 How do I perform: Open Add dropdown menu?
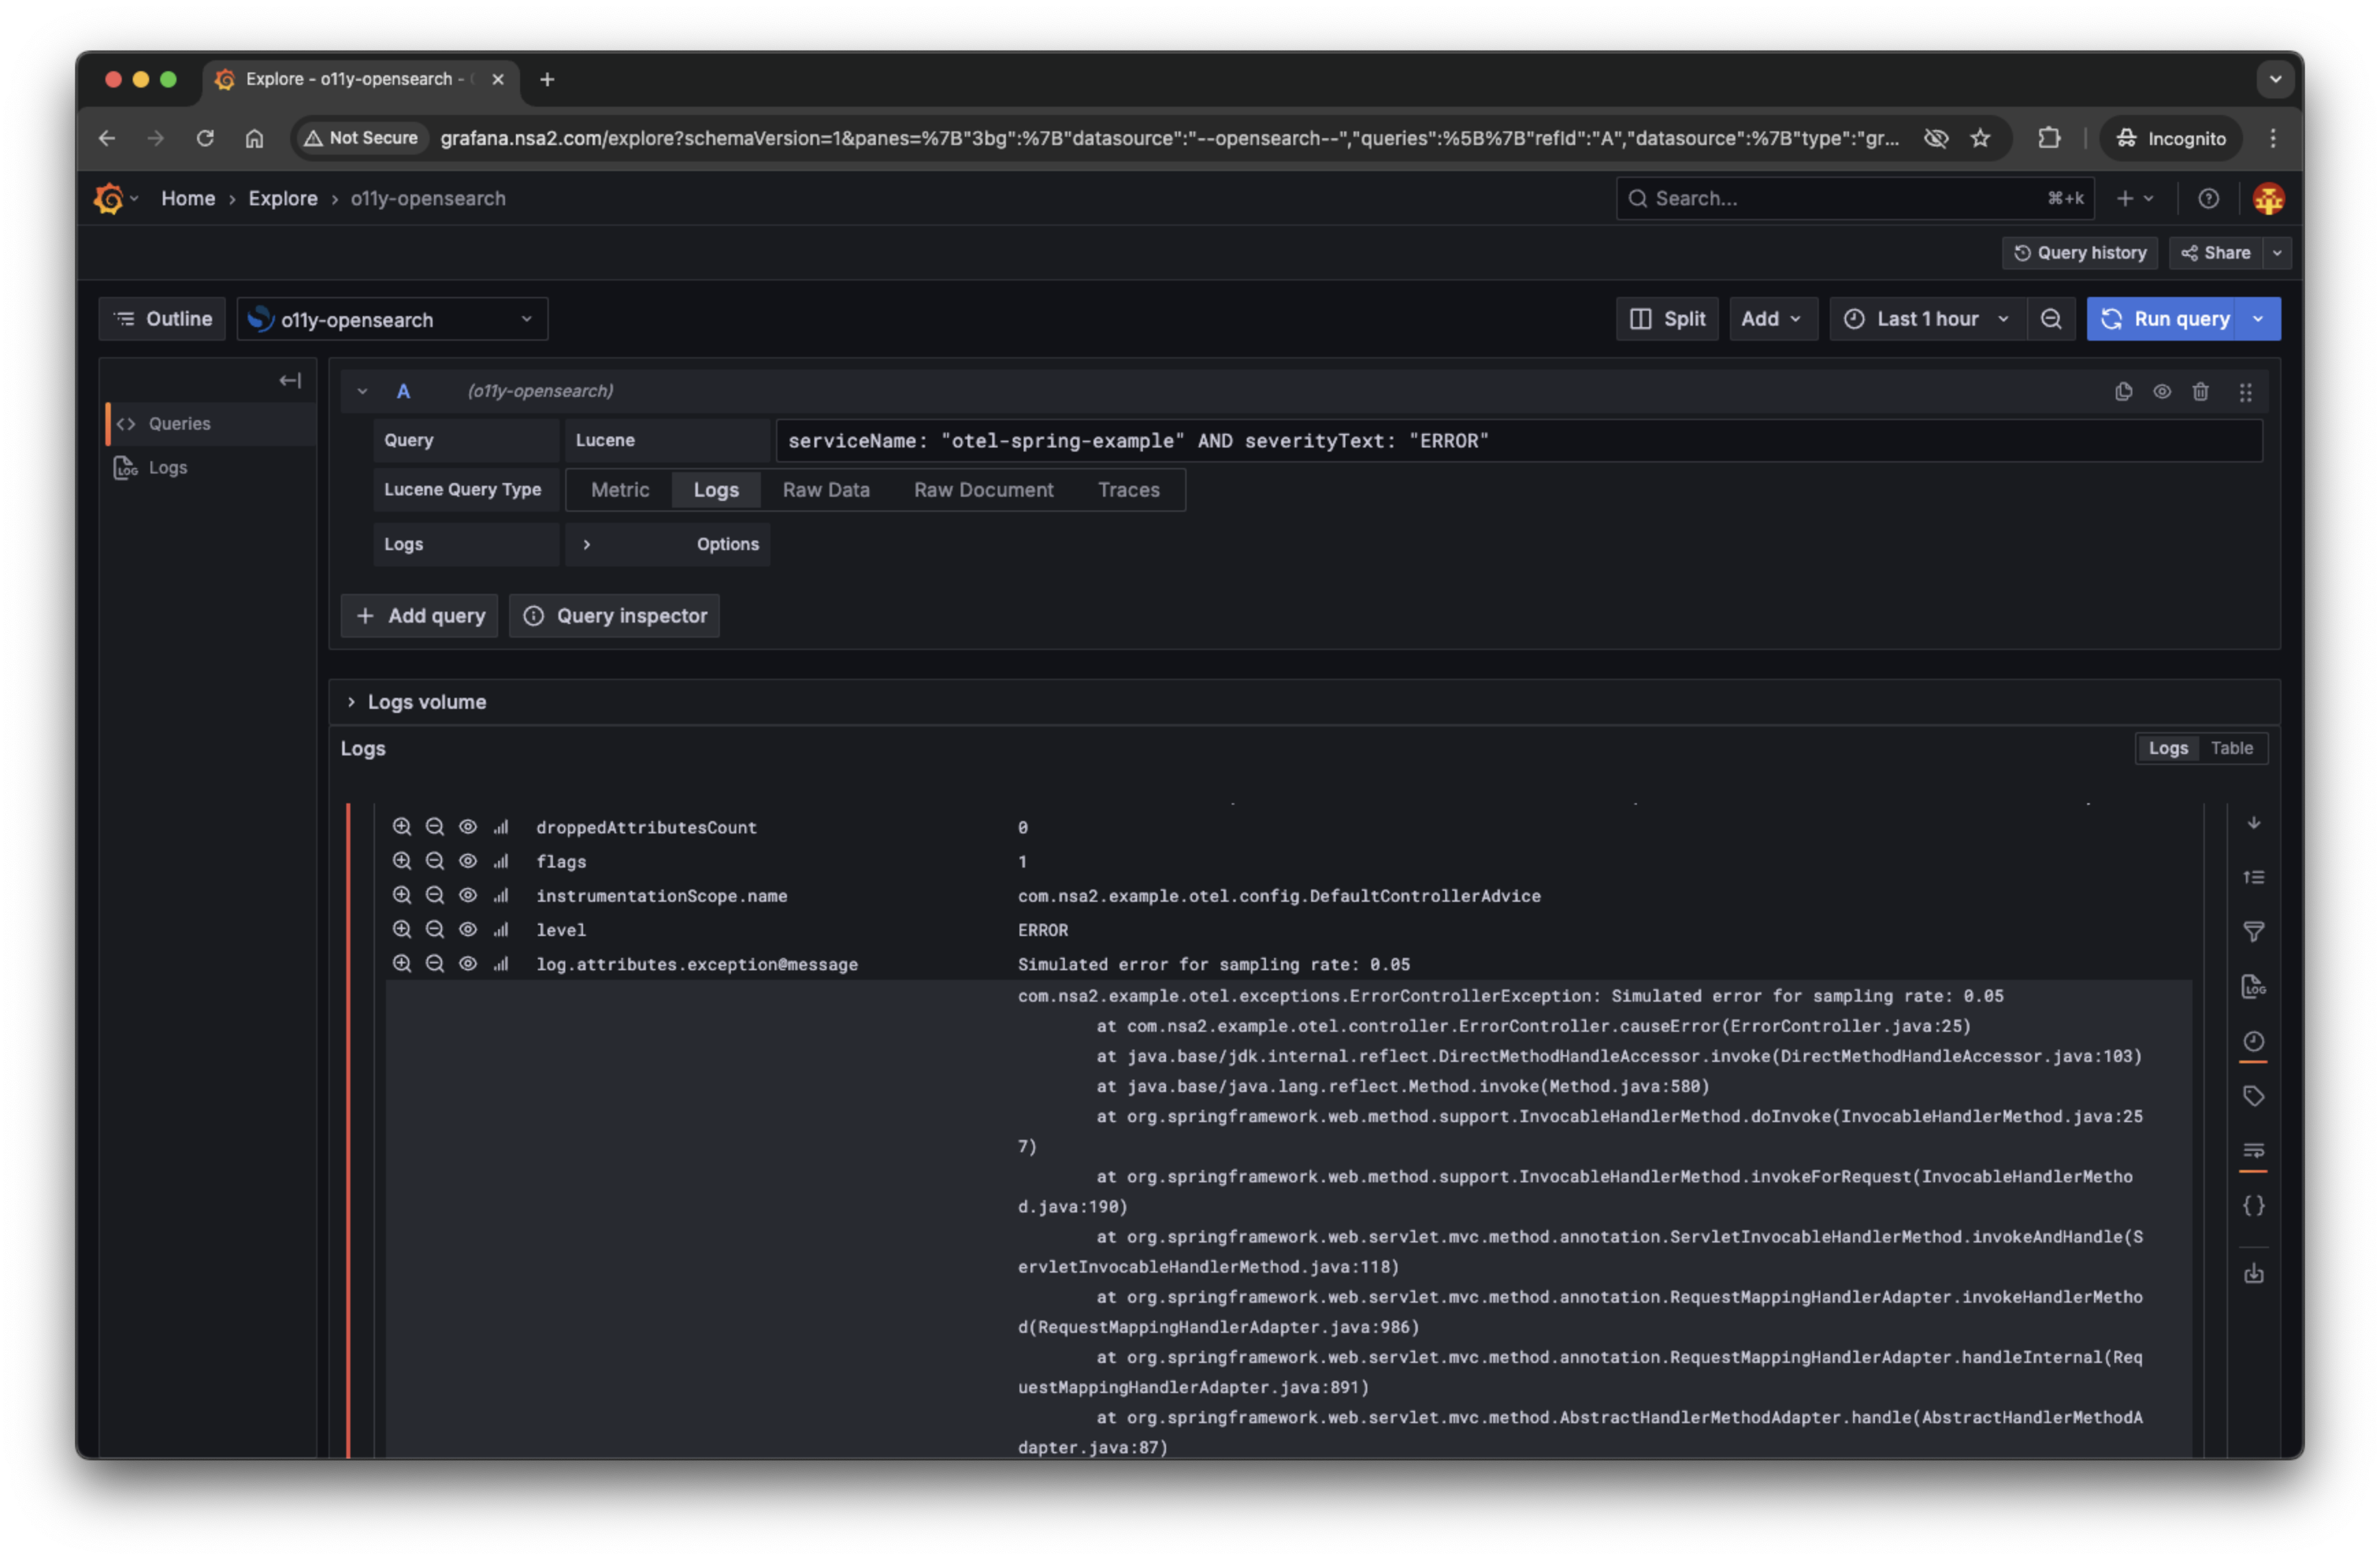(x=1772, y=319)
